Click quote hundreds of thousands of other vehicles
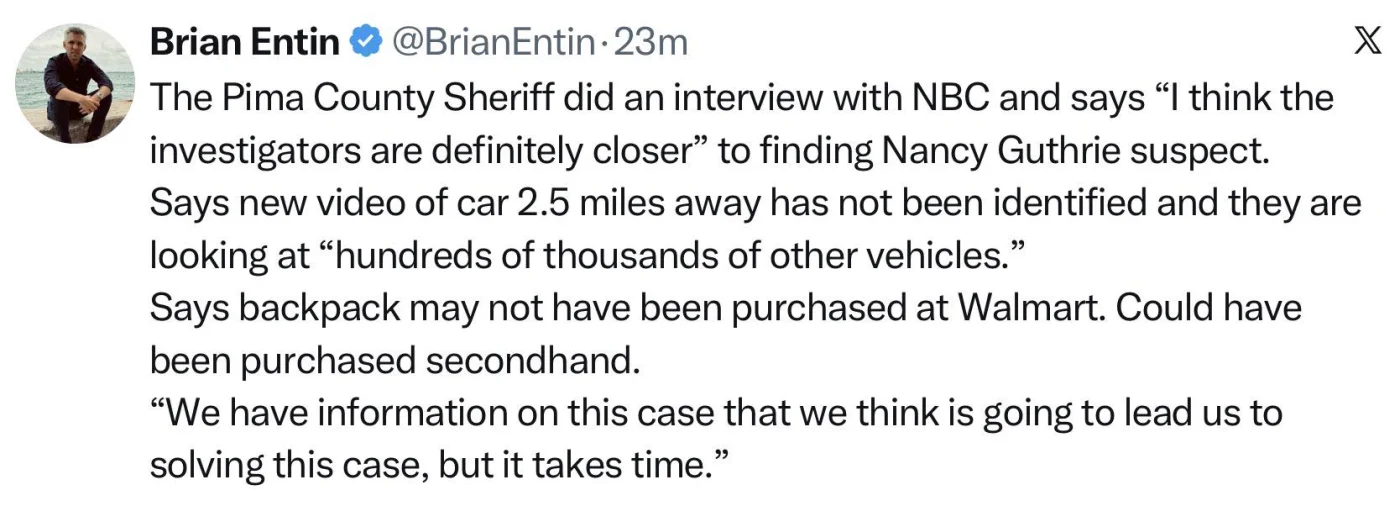 (x=670, y=255)
